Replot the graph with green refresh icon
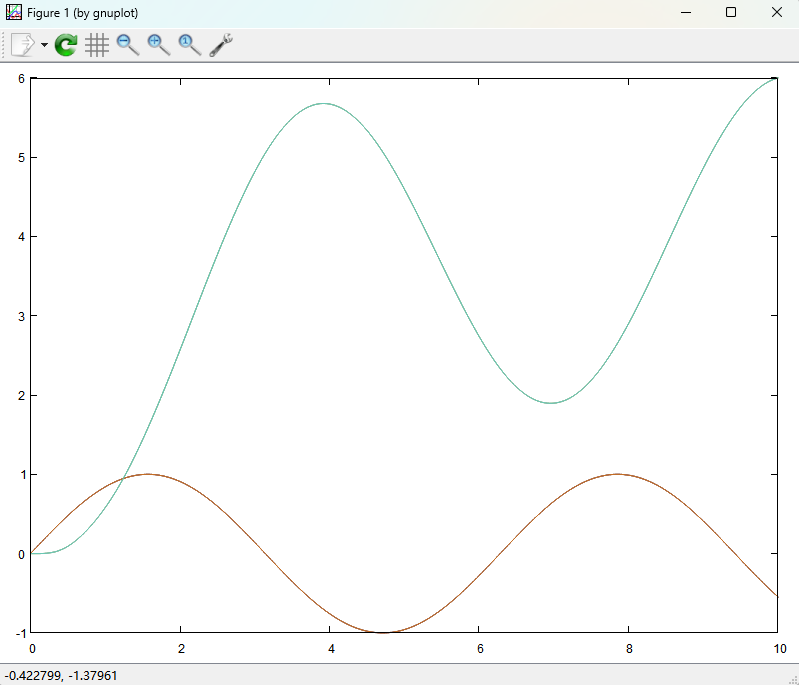Image resolution: width=799 pixels, height=685 pixels. coord(66,45)
